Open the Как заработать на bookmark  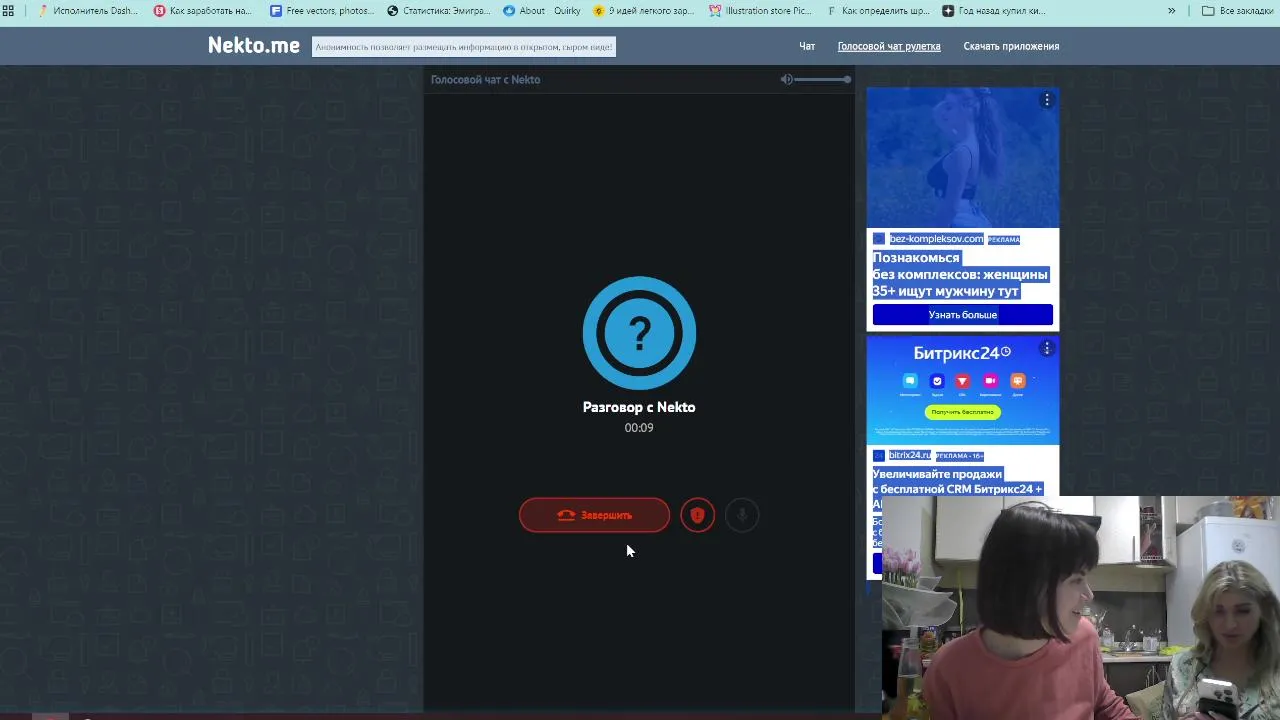(x=203, y=11)
